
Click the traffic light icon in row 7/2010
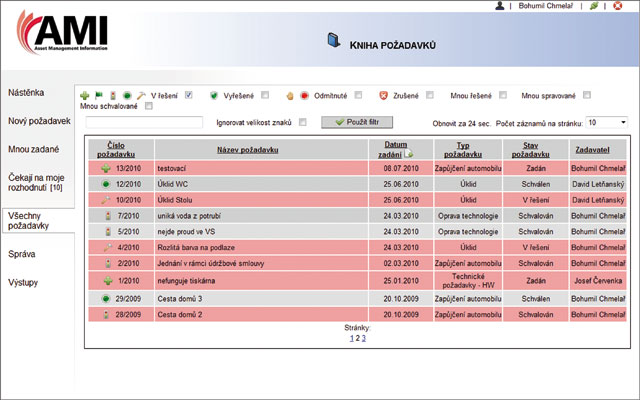[x=108, y=216]
